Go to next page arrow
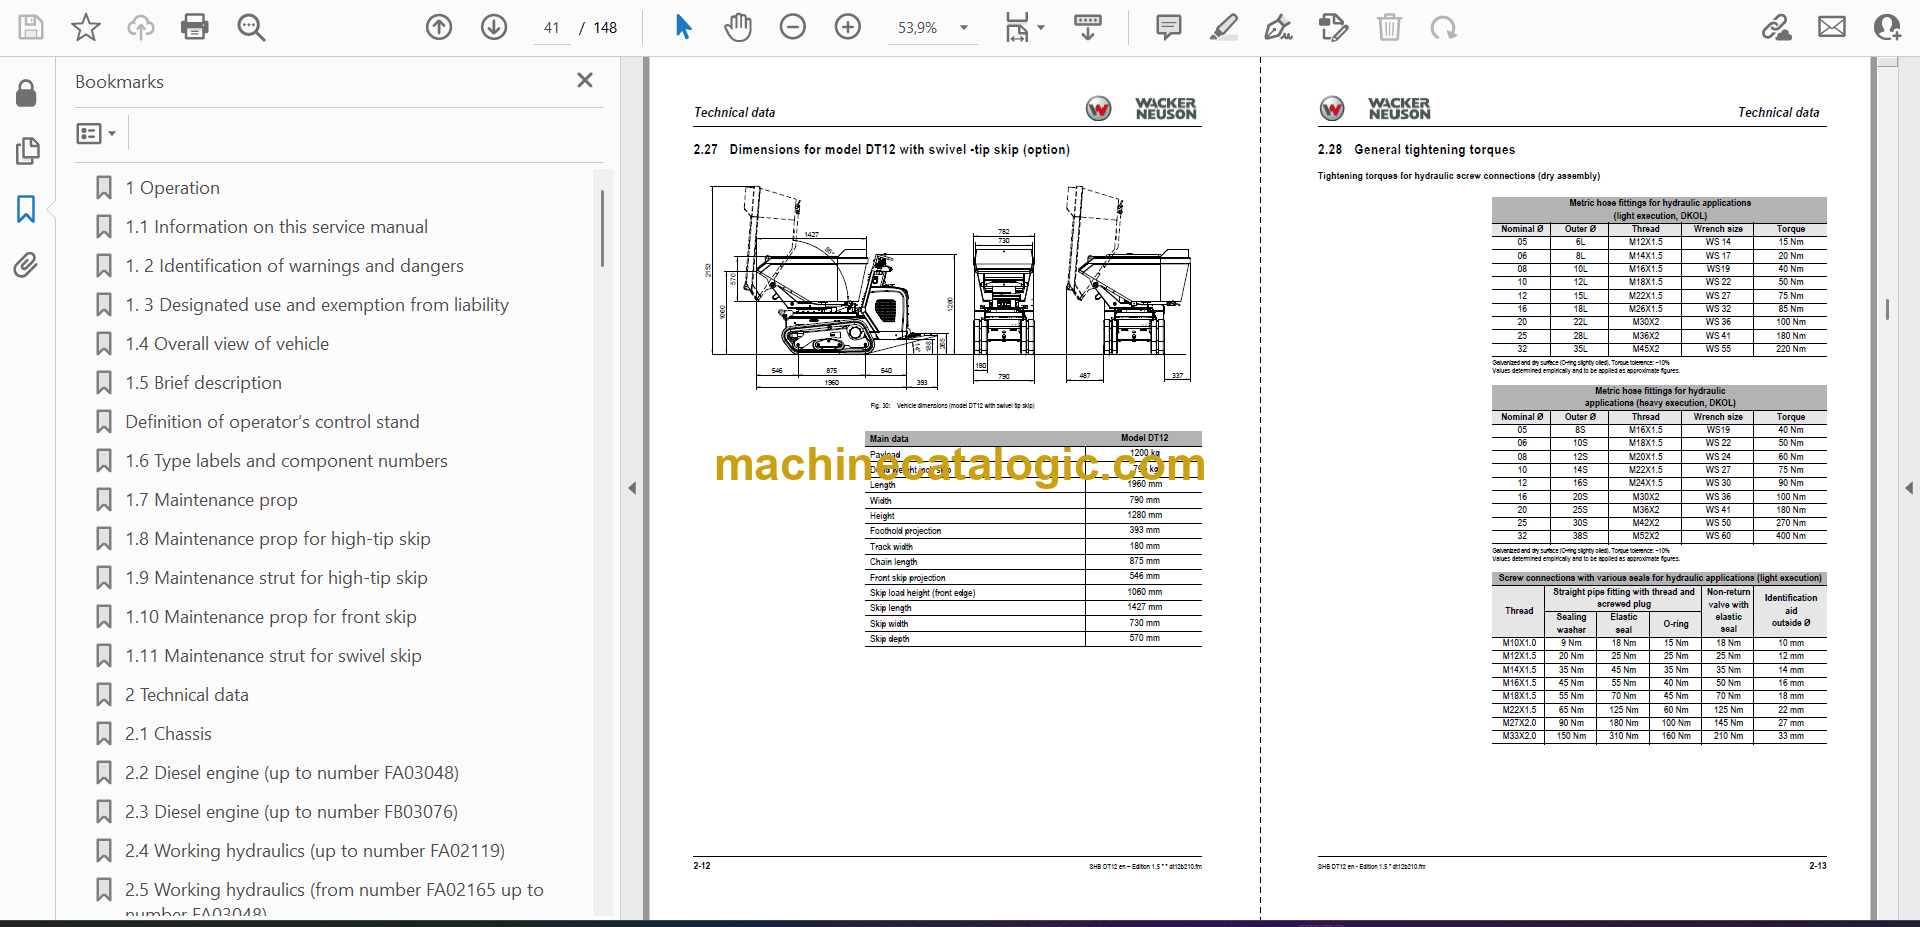The image size is (1920, 927). pyautogui.click(x=494, y=27)
